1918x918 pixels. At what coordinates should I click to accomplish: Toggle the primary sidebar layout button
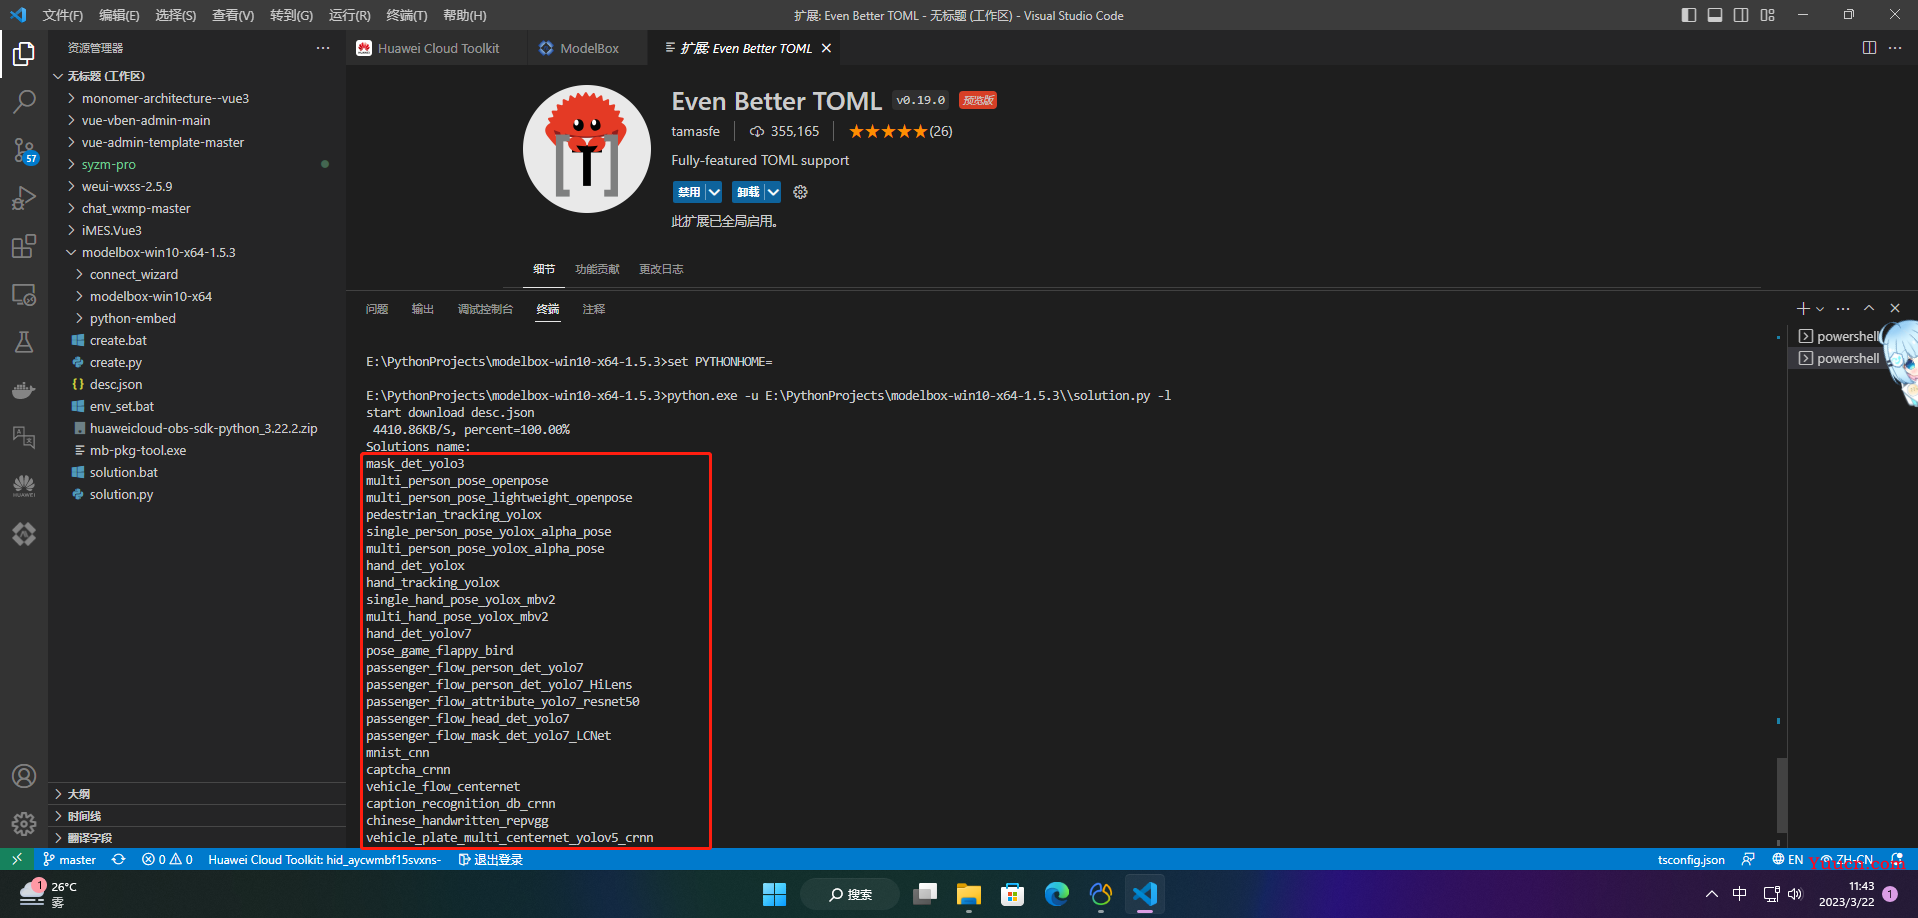(1689, 15)
